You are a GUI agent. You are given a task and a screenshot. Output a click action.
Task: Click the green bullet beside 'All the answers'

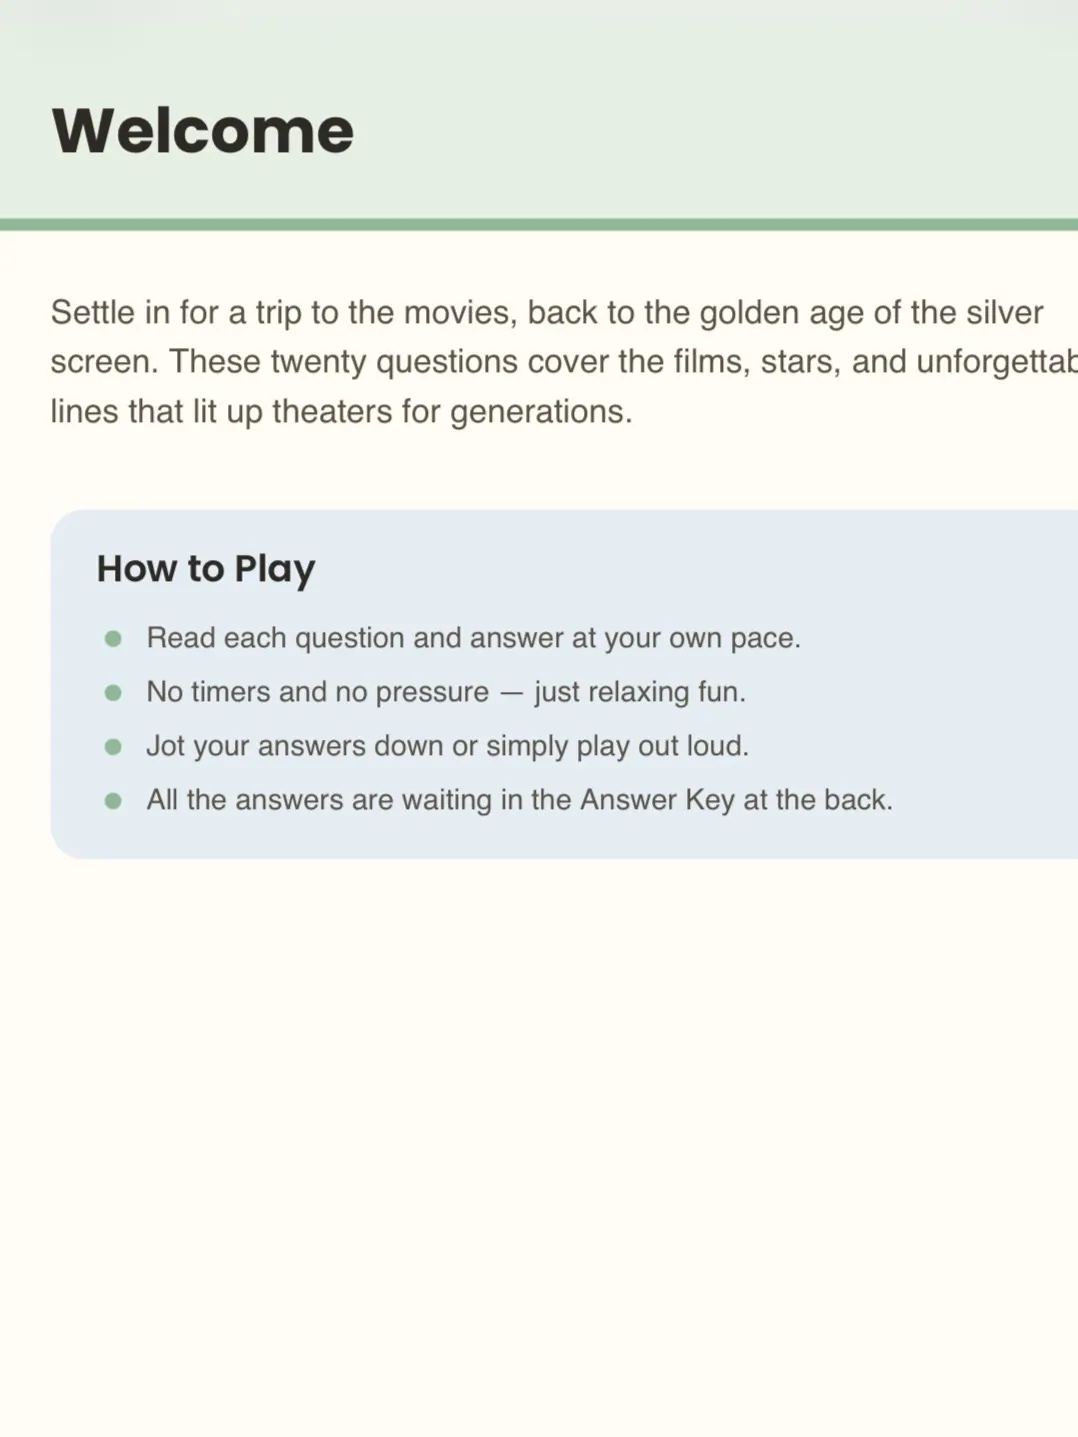pos(113,800)
